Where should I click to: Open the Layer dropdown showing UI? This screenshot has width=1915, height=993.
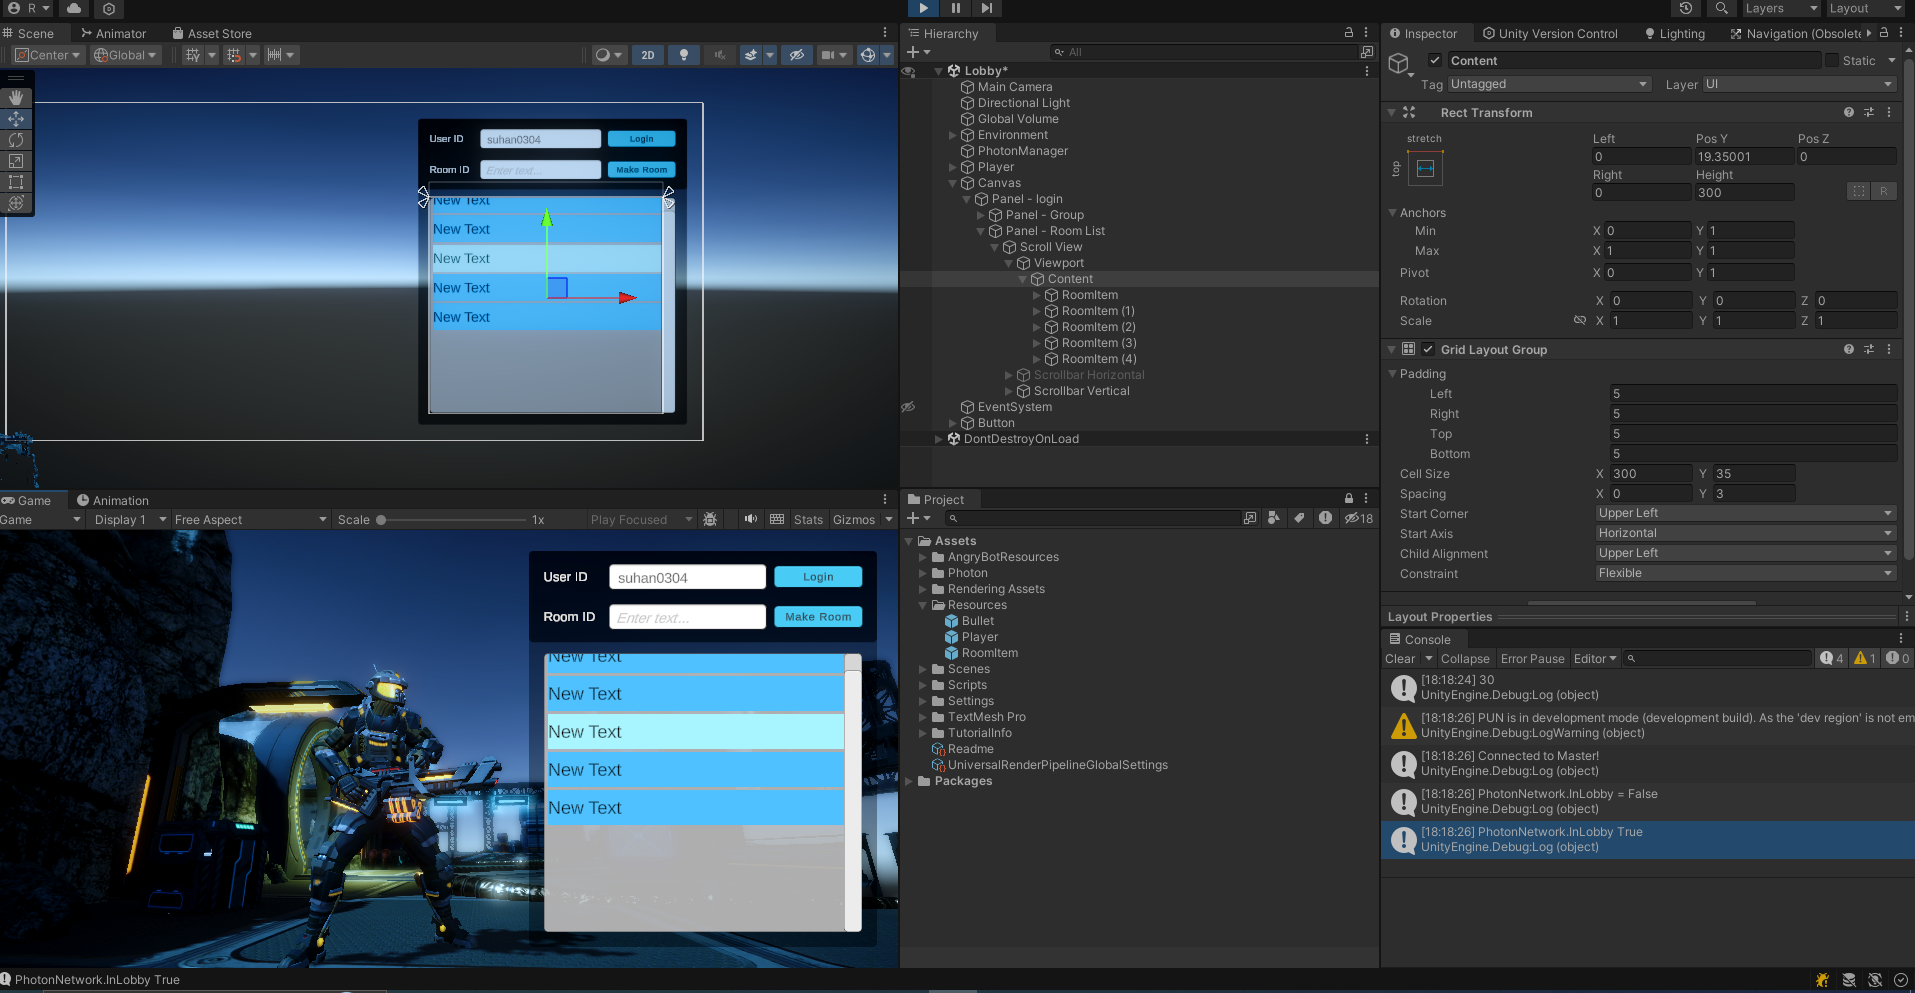tap(1799, 85)
